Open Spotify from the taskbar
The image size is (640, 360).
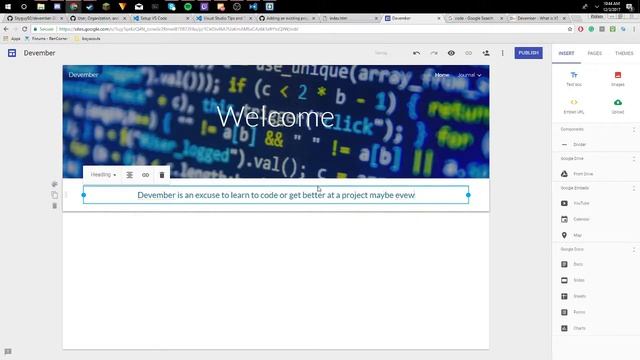tap(188, 7)
